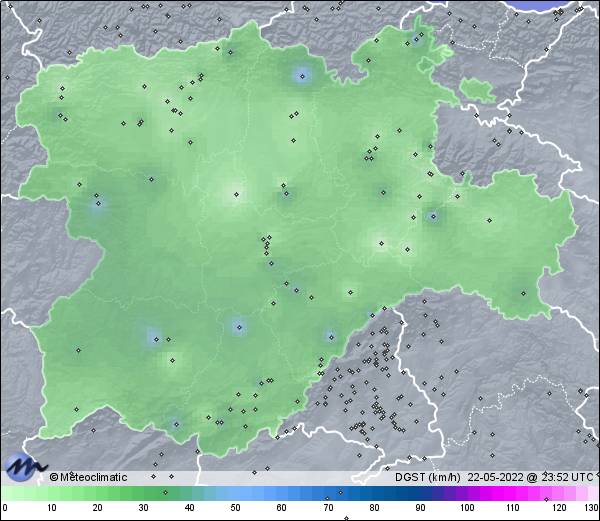The height and width of the screenshot is (521, 600).
Task: Click the blue gust spot in the lower left of the green region
Action: (x=152, y=336)
